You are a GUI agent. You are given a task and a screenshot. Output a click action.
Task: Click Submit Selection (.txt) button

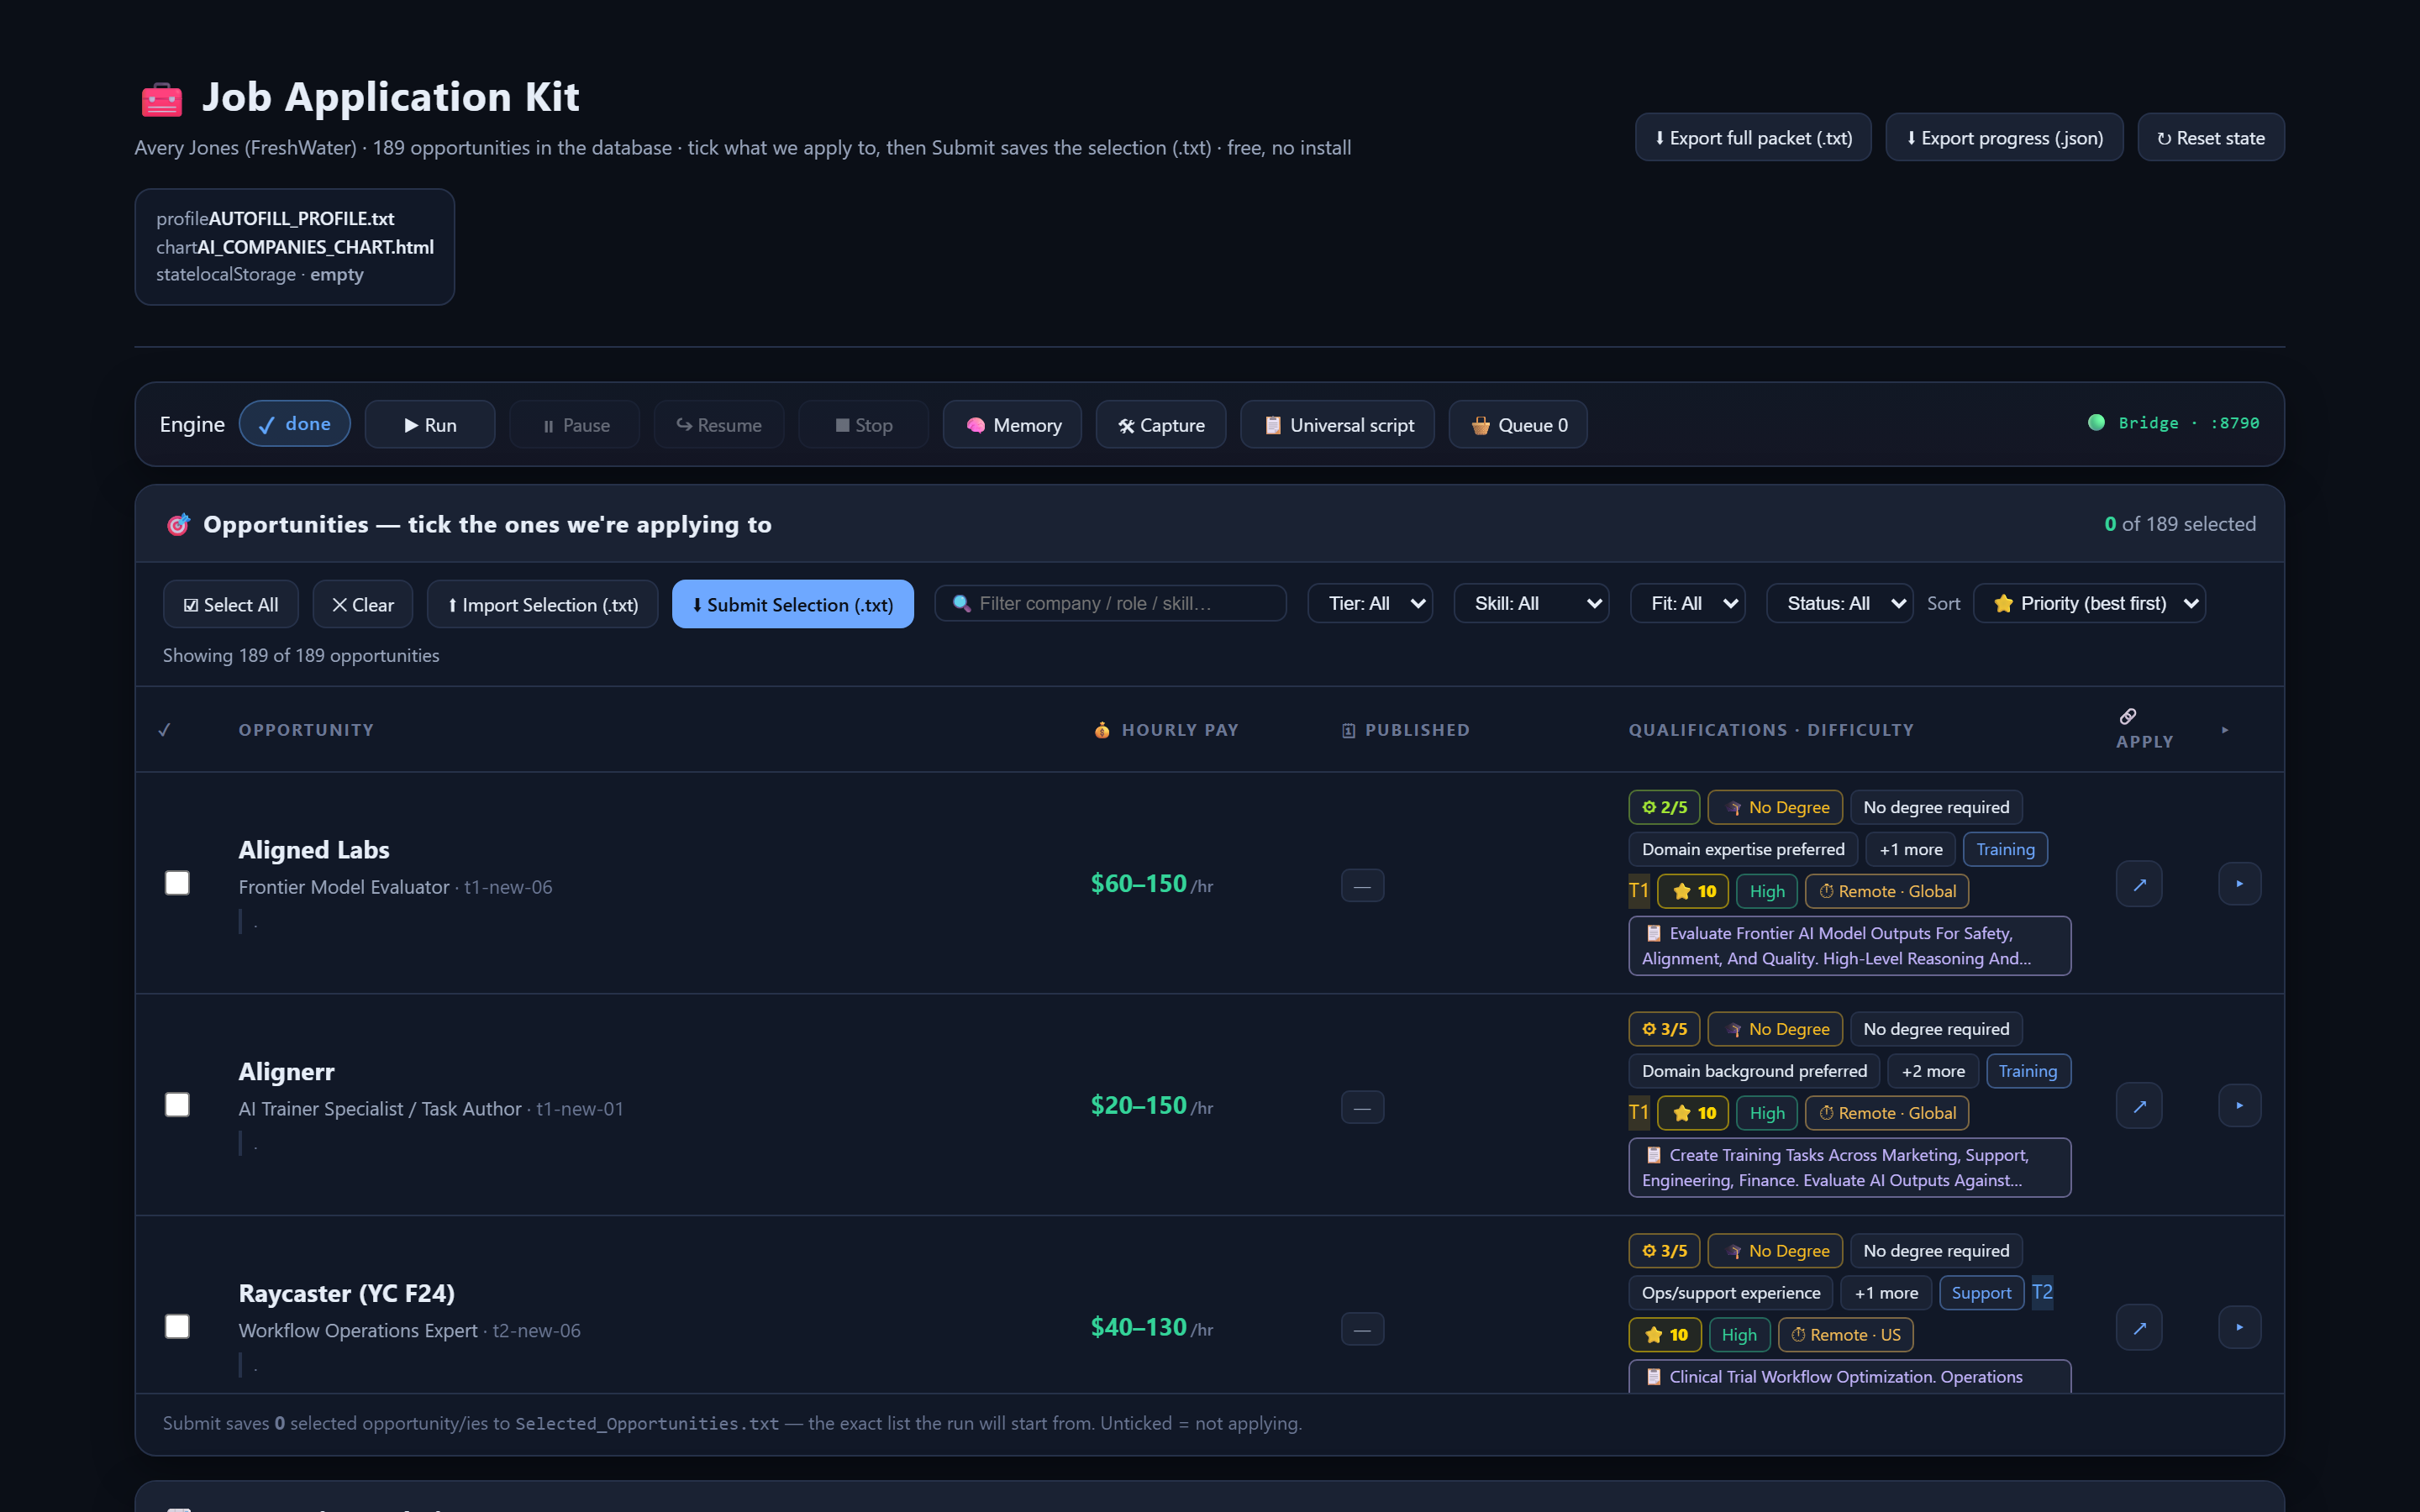[792, 605]
